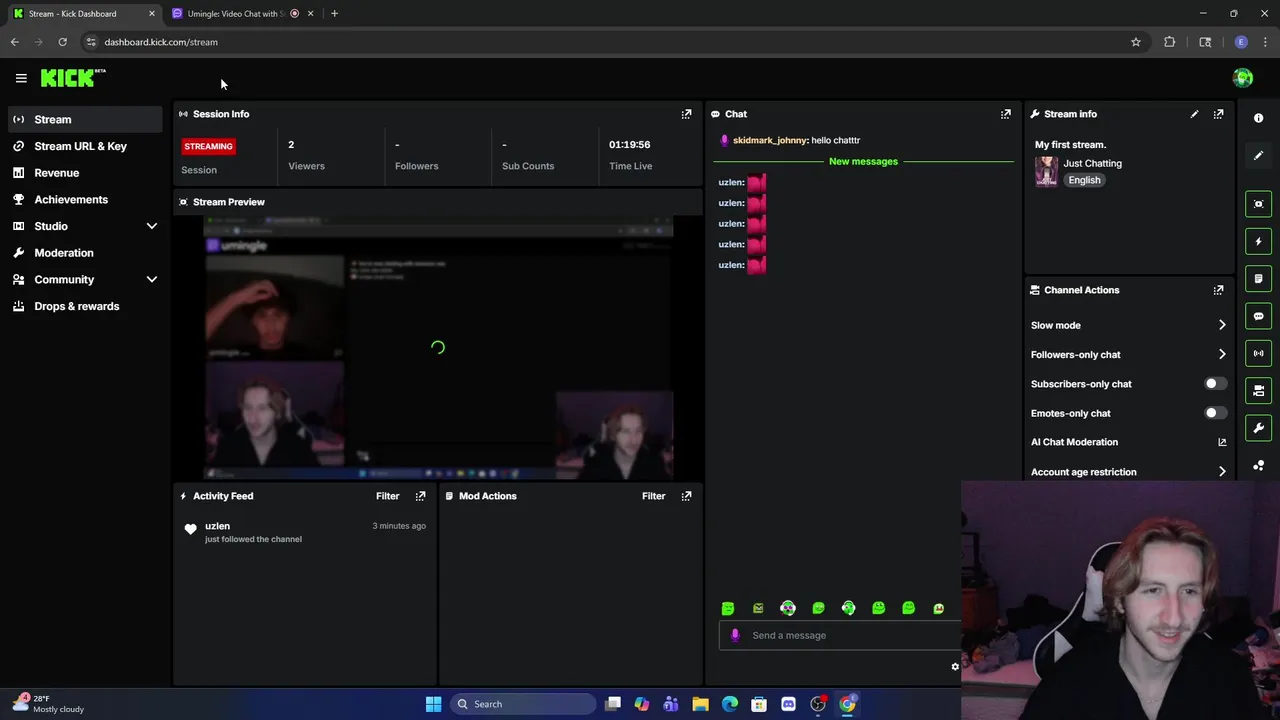1280x720 pixels.
Task: Click the Just Chatting category thumbnail
Action: [1046, 172]
